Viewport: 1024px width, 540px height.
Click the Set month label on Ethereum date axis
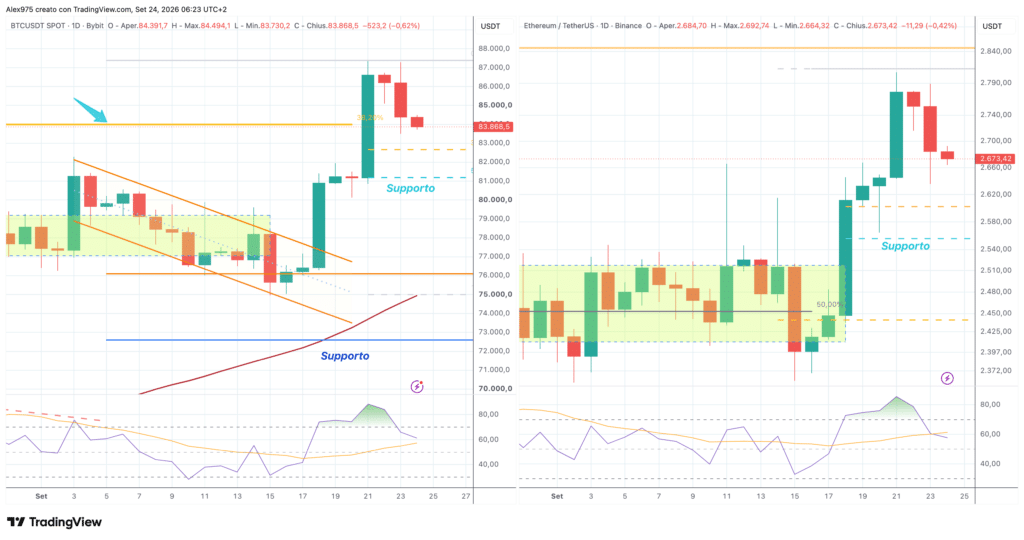pyautogui.click(x=557, y=496)
